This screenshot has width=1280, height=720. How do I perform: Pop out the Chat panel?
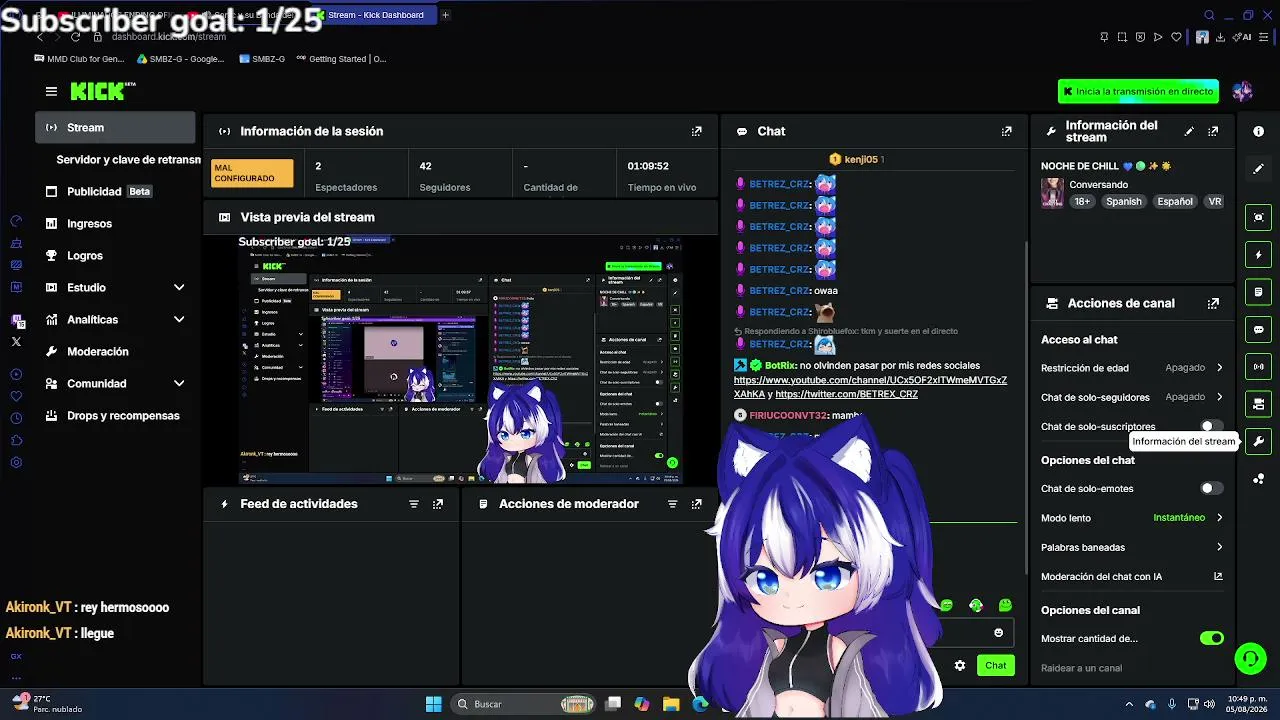1007,131
